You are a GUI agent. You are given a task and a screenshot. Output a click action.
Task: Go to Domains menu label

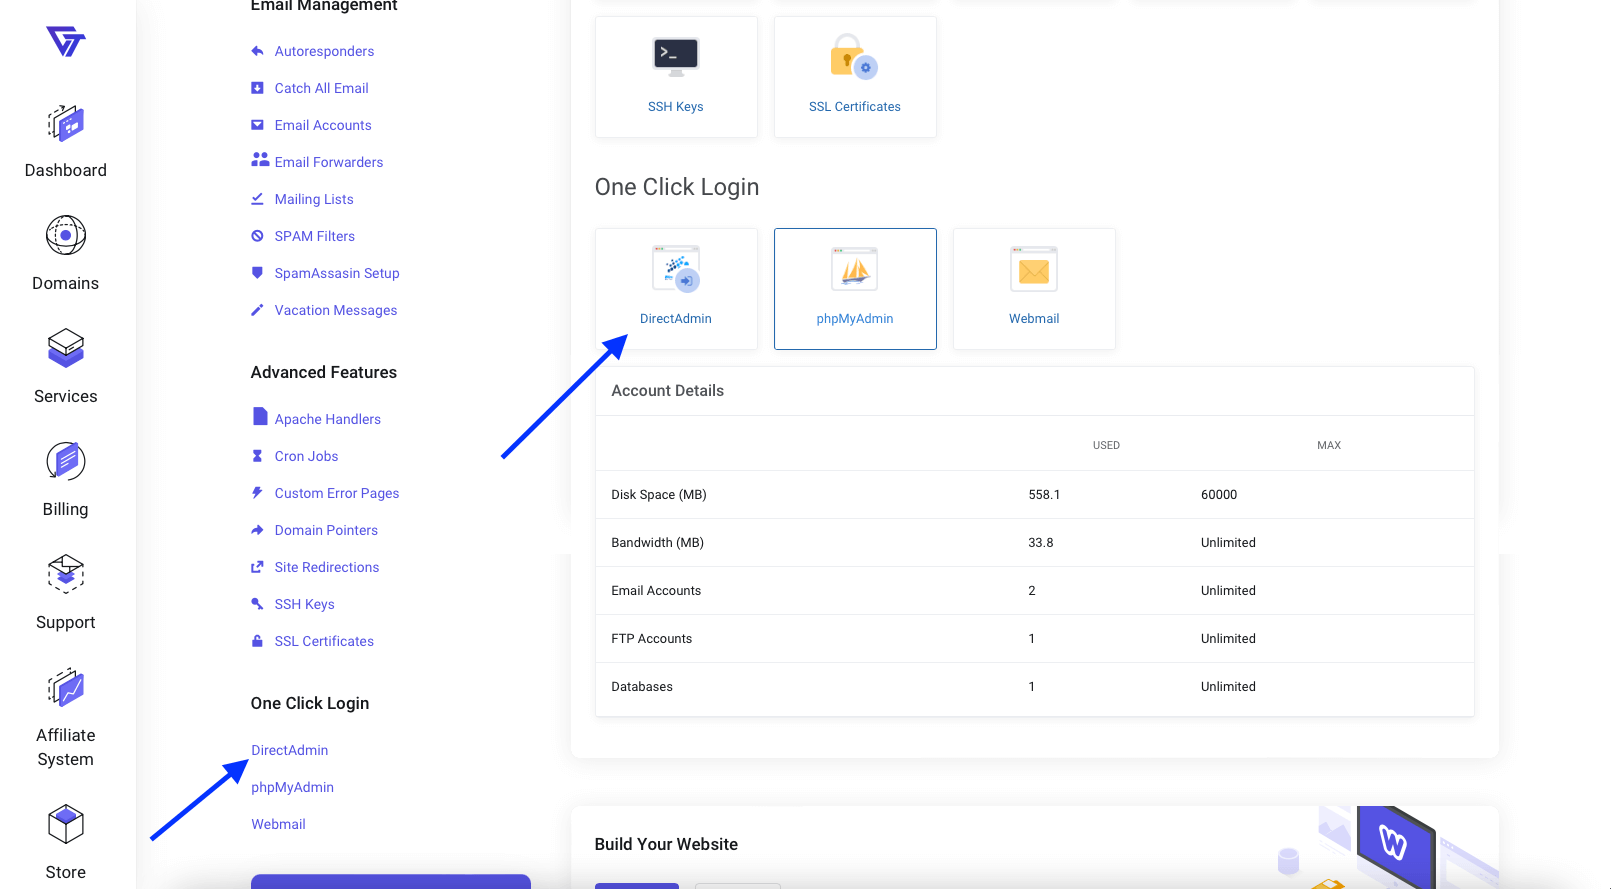[x=66, y=283]
